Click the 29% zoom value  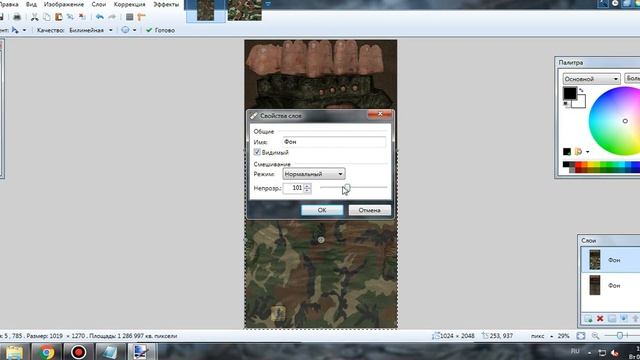564,336
